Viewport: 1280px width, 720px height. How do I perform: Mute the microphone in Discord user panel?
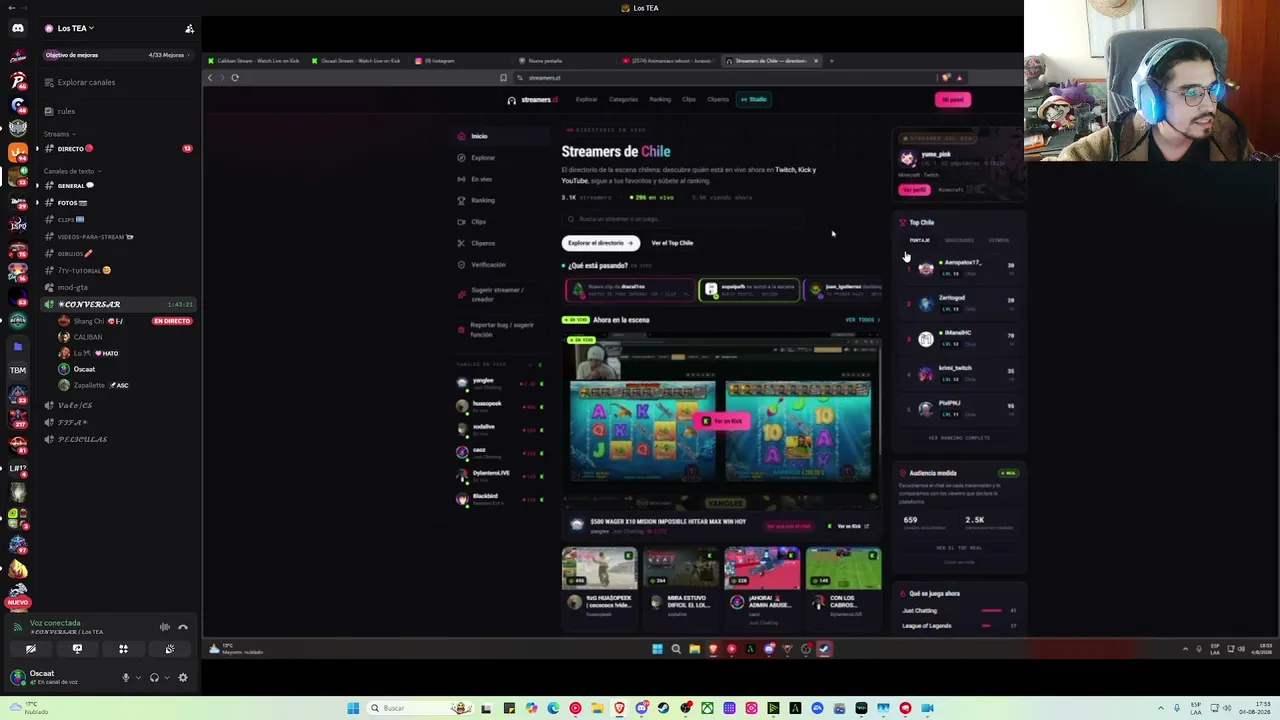pyautogui.click(x=126, y=677)
